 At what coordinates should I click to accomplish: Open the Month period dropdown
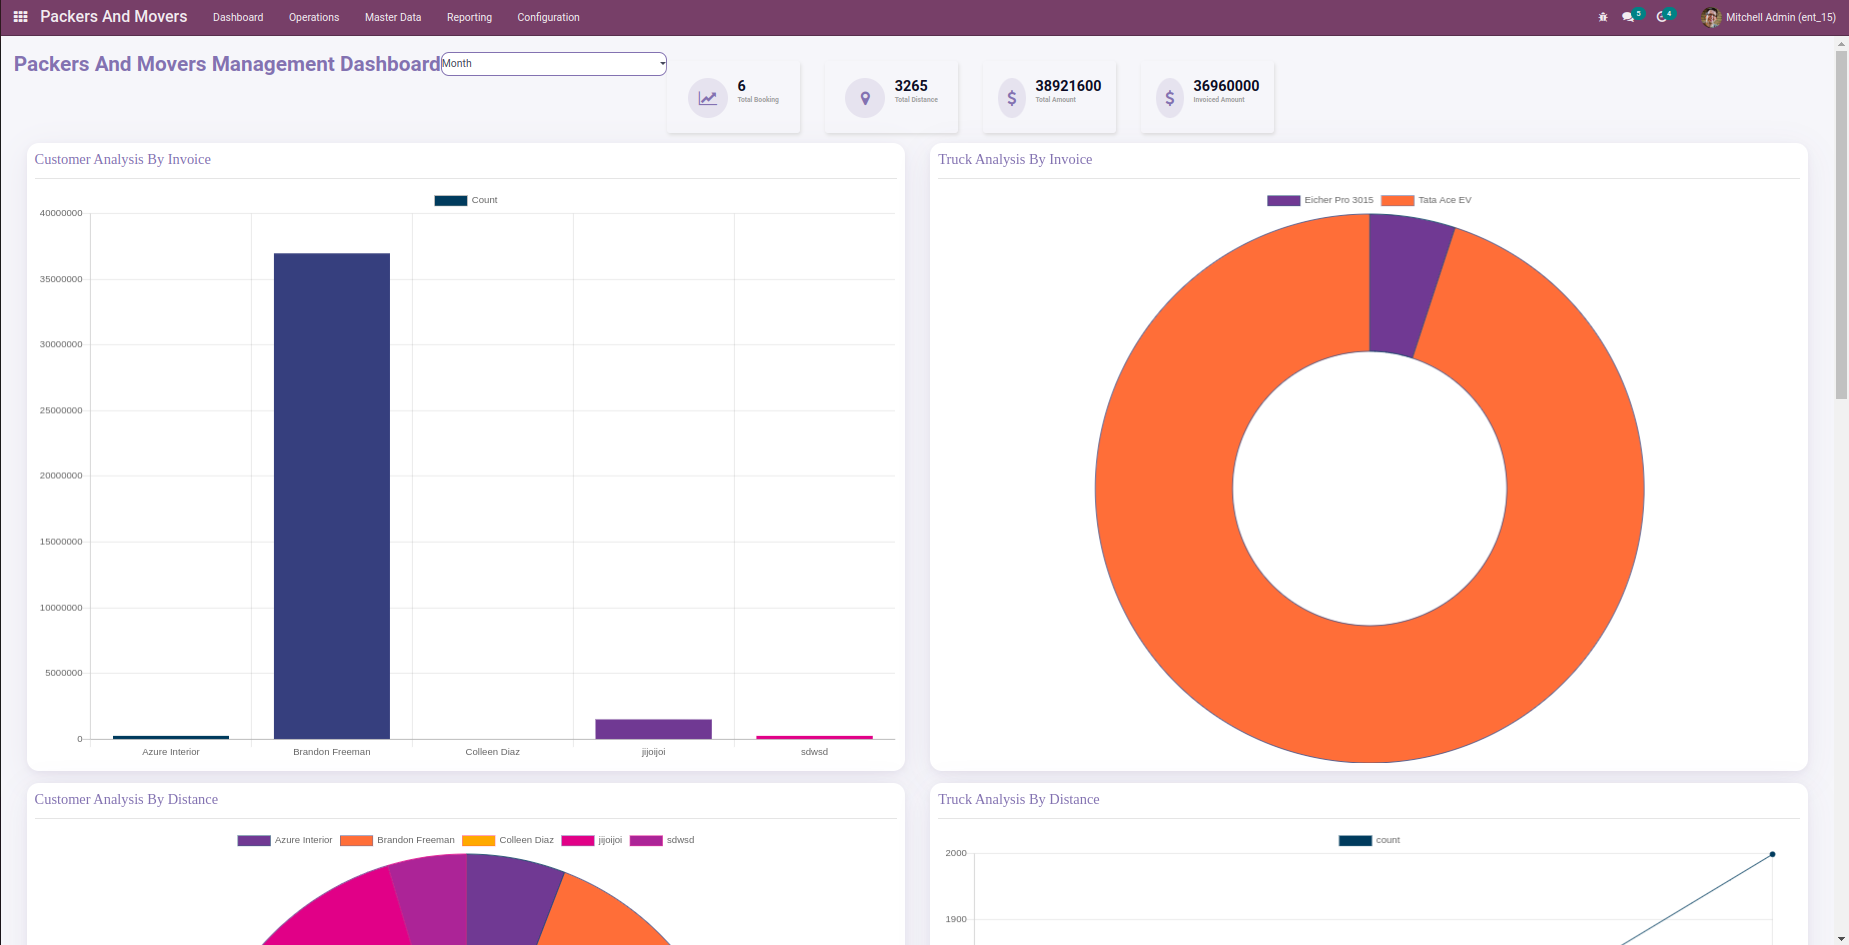click(554, 64)
